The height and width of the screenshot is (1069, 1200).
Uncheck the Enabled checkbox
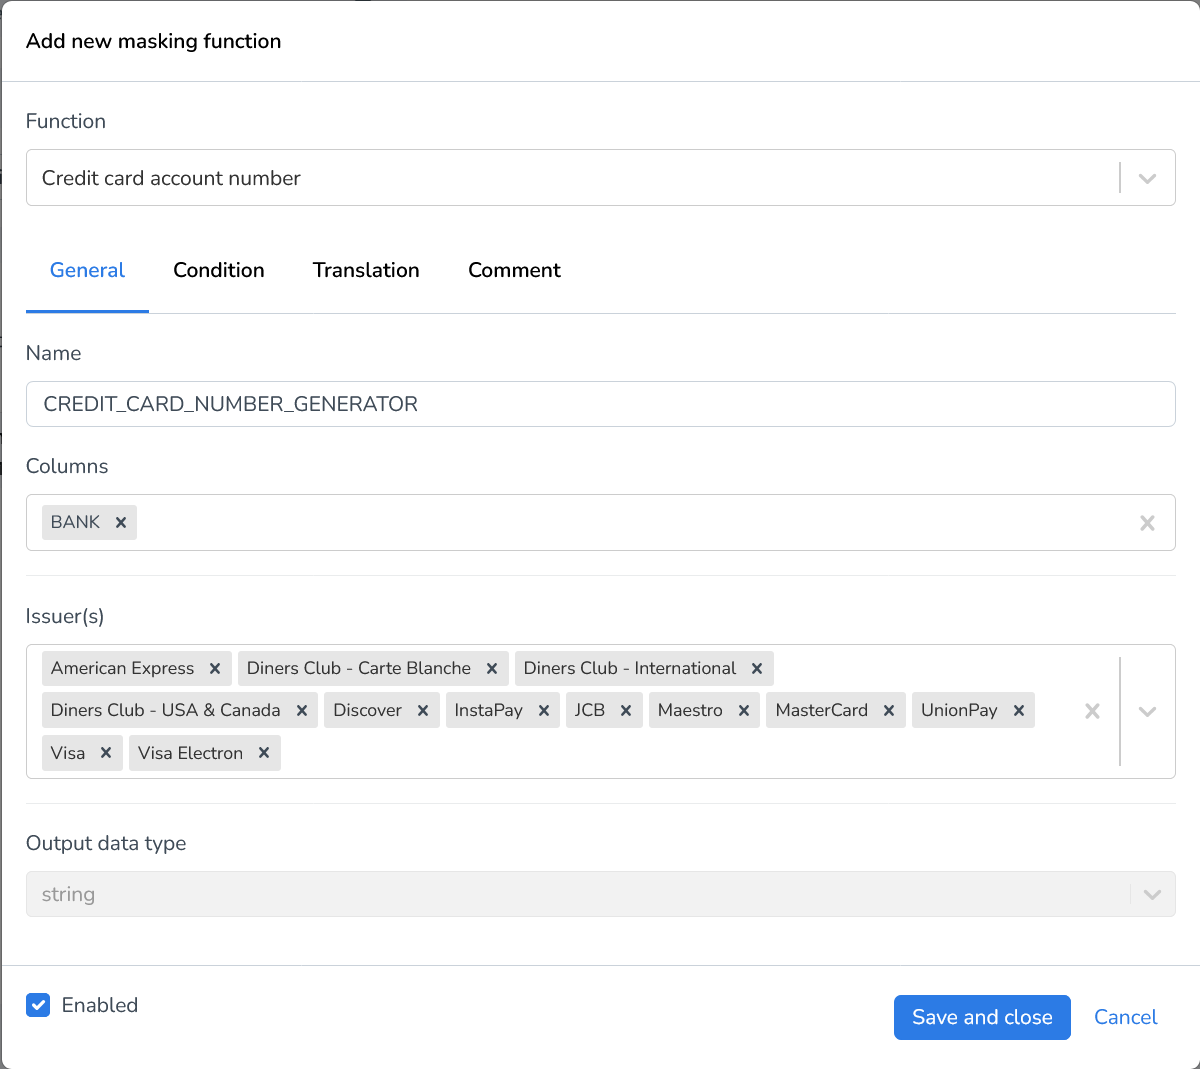point(38,1005)
